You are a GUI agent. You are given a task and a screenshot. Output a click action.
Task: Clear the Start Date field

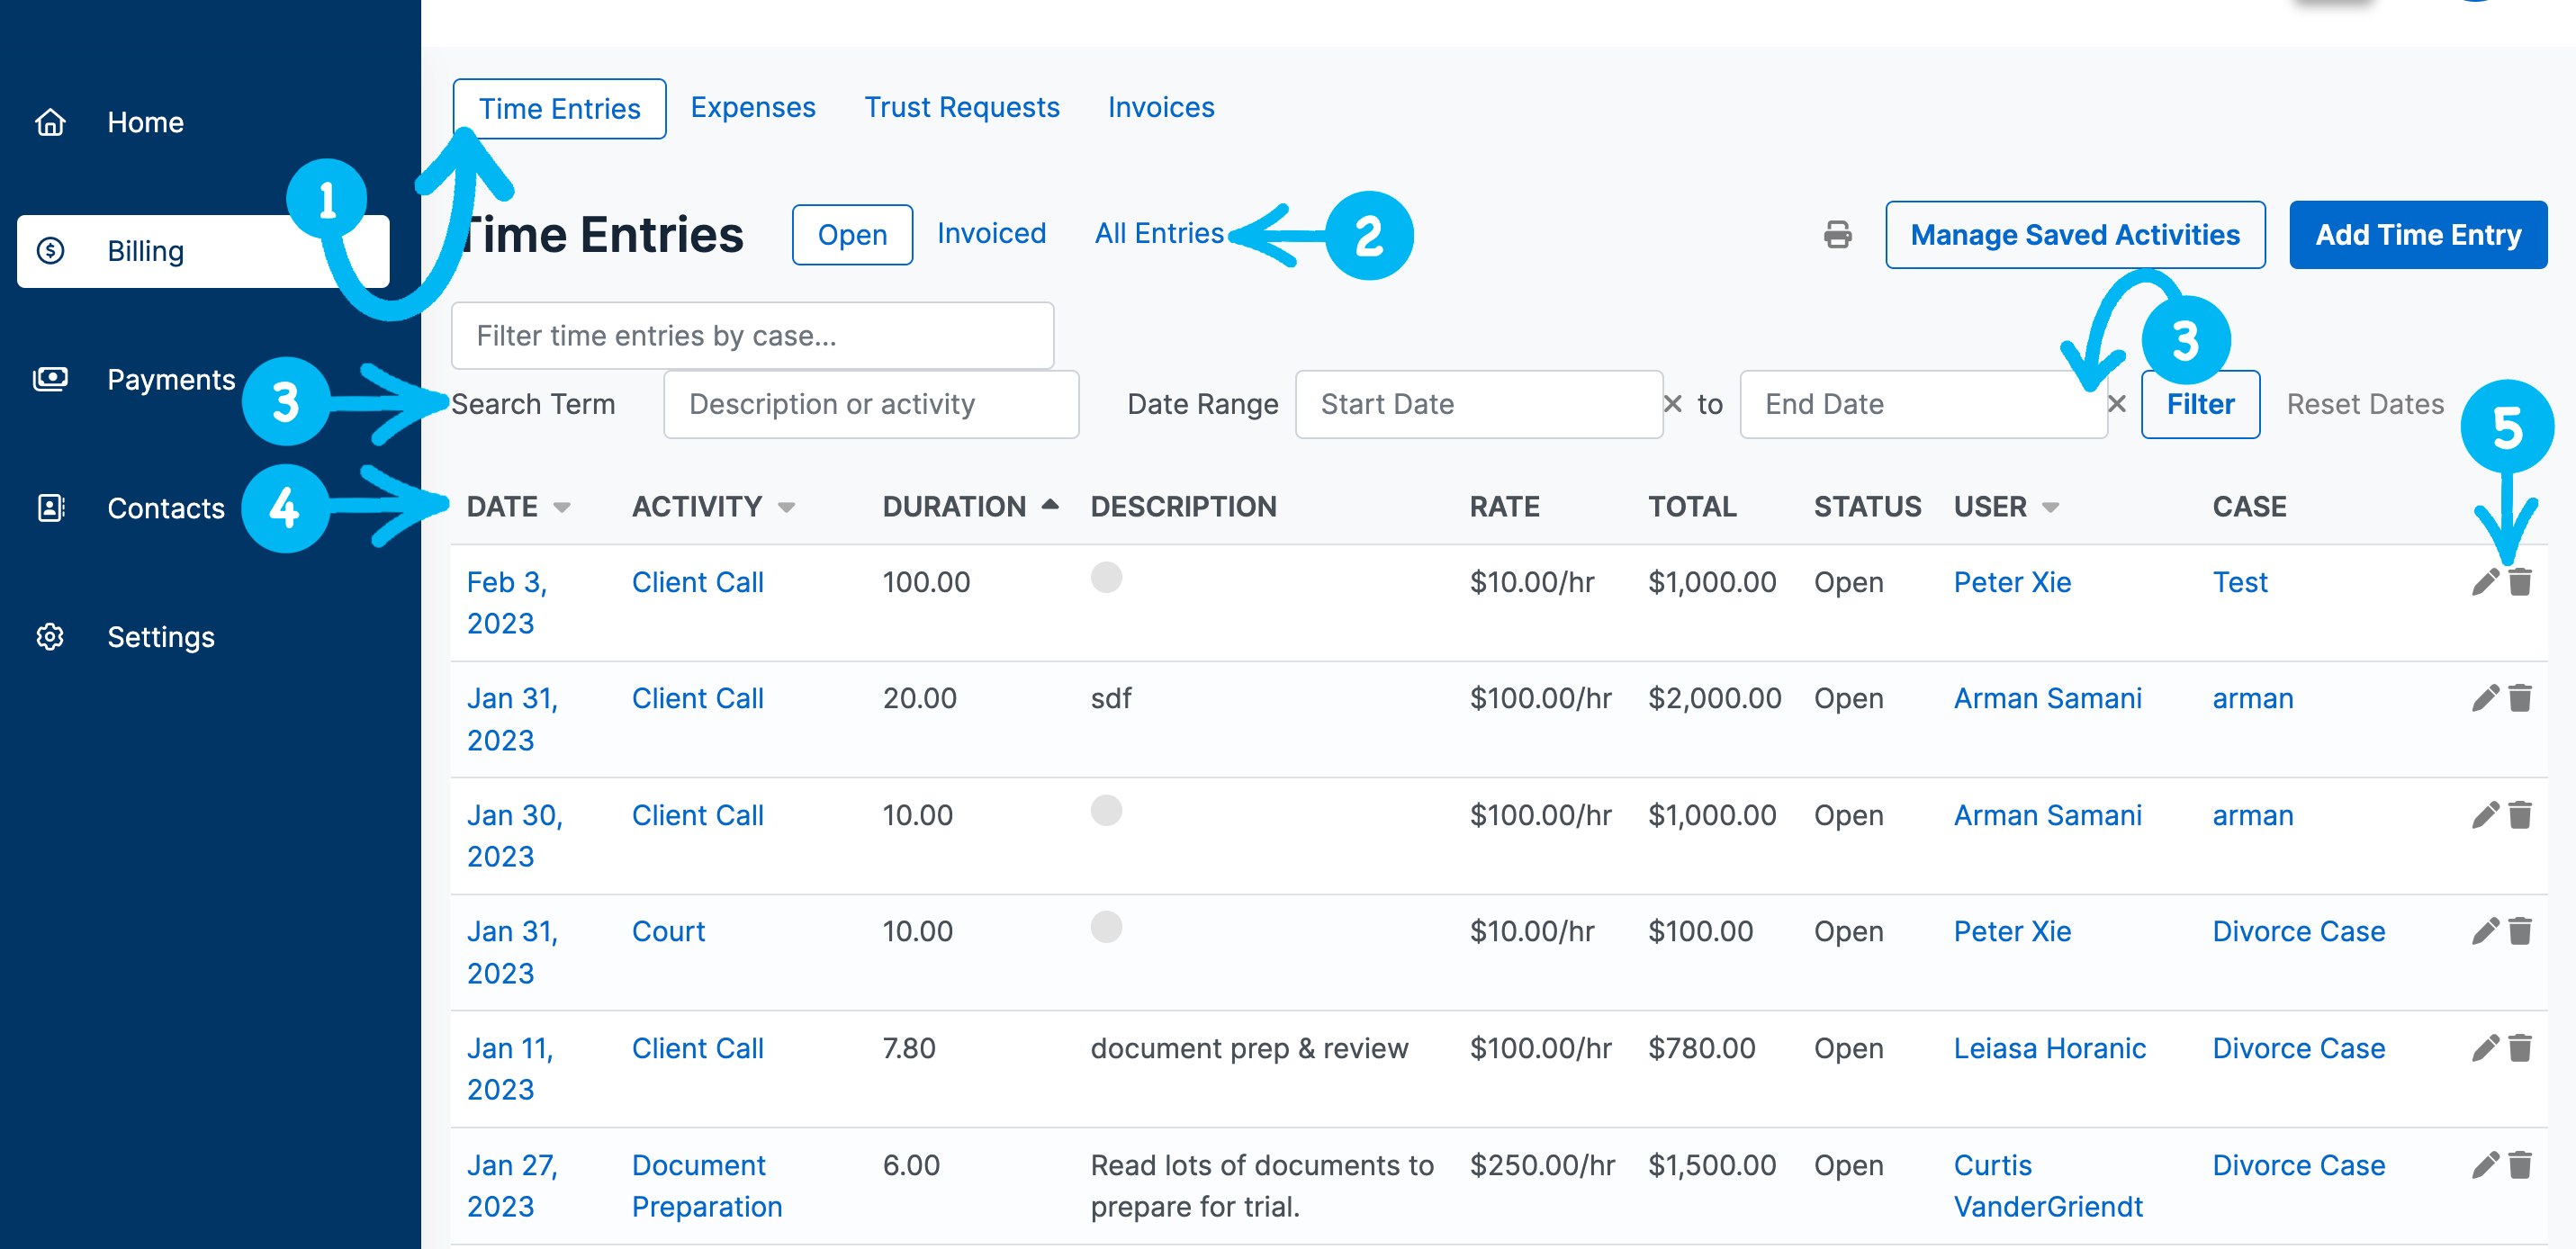coord(1672,404)
